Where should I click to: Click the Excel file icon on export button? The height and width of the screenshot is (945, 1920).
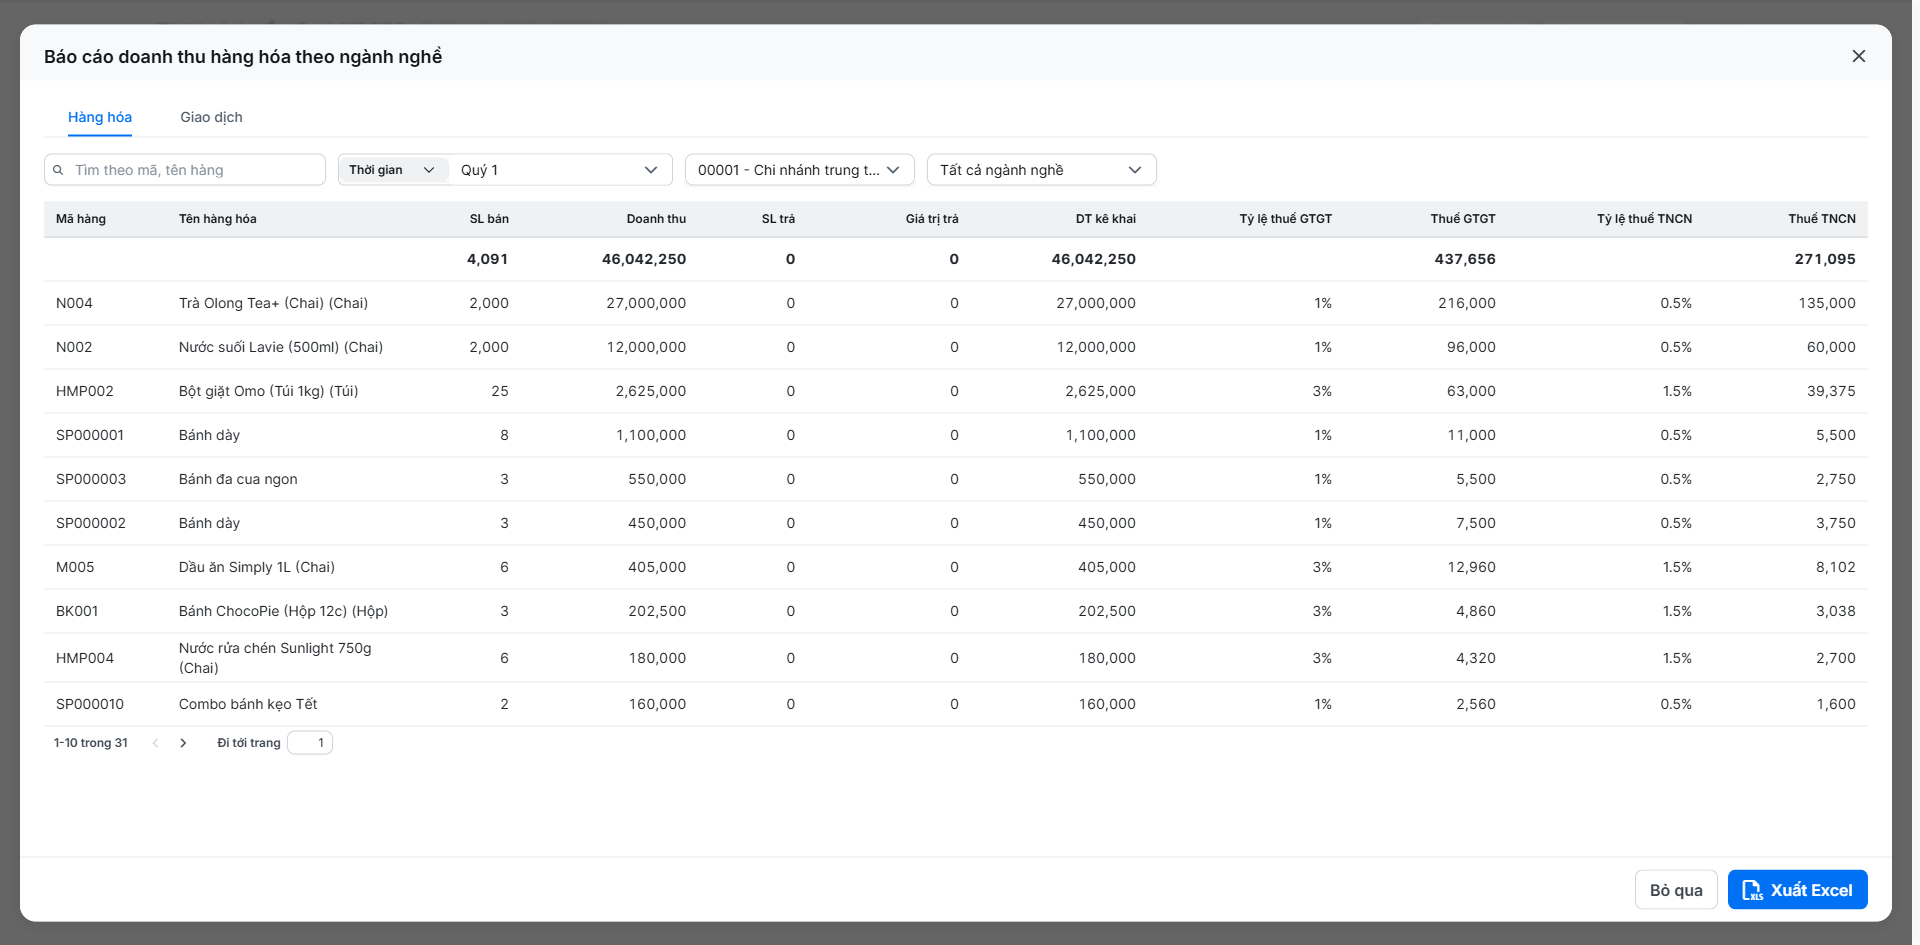(1752, 890)
